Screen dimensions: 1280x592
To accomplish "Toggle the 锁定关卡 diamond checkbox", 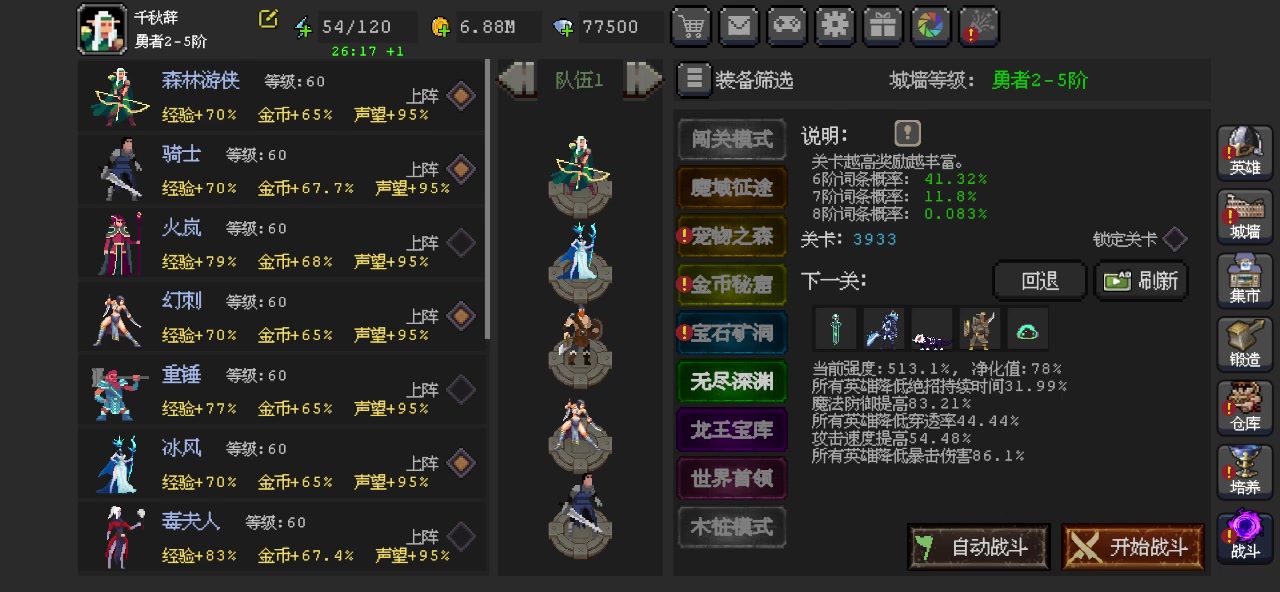I will coord(1175,239).
